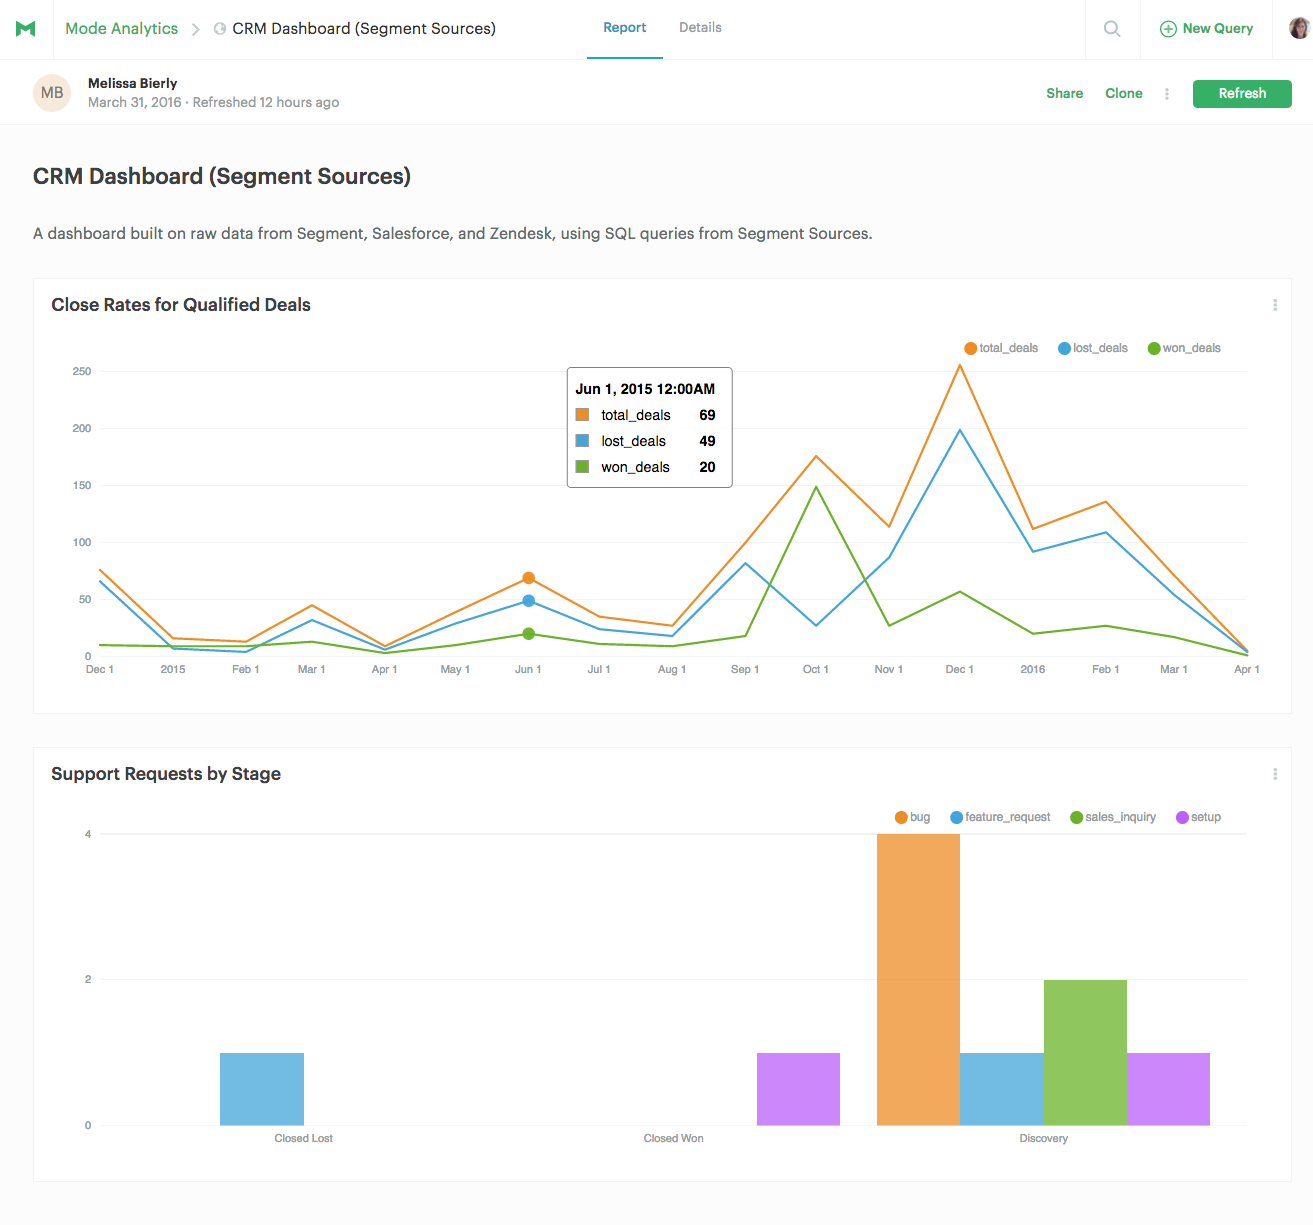Open the user profile avatar
This screenshot has width=1313, height=1225.
pyautogui.click(x=1299, y=28)
